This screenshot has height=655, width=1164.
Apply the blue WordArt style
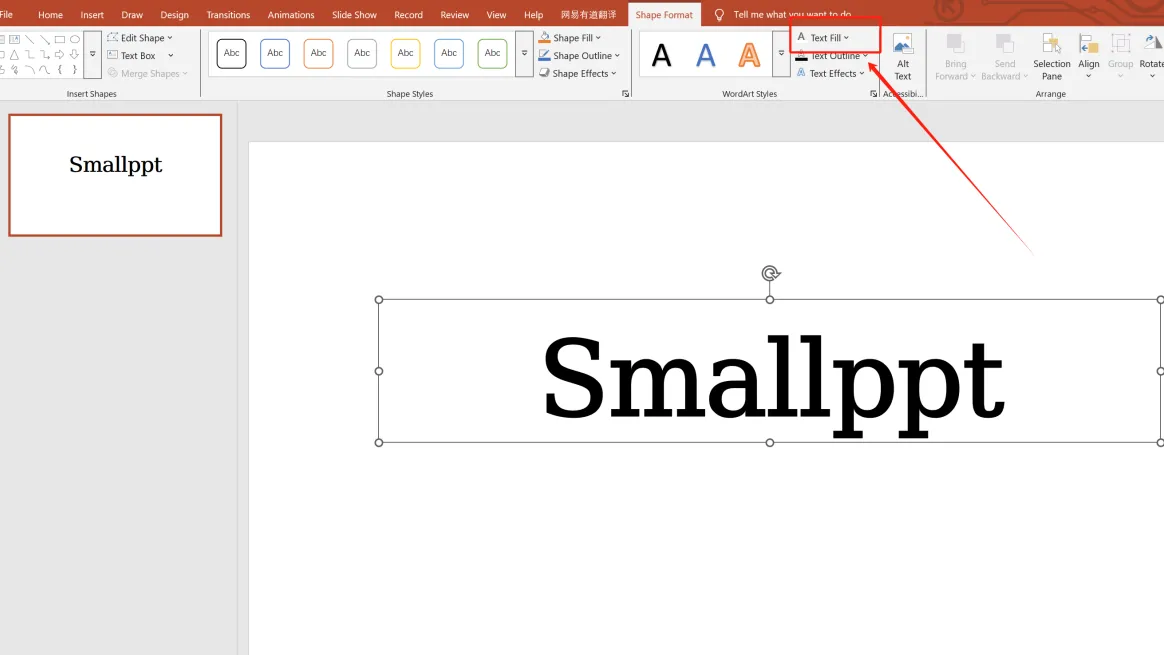706,55
